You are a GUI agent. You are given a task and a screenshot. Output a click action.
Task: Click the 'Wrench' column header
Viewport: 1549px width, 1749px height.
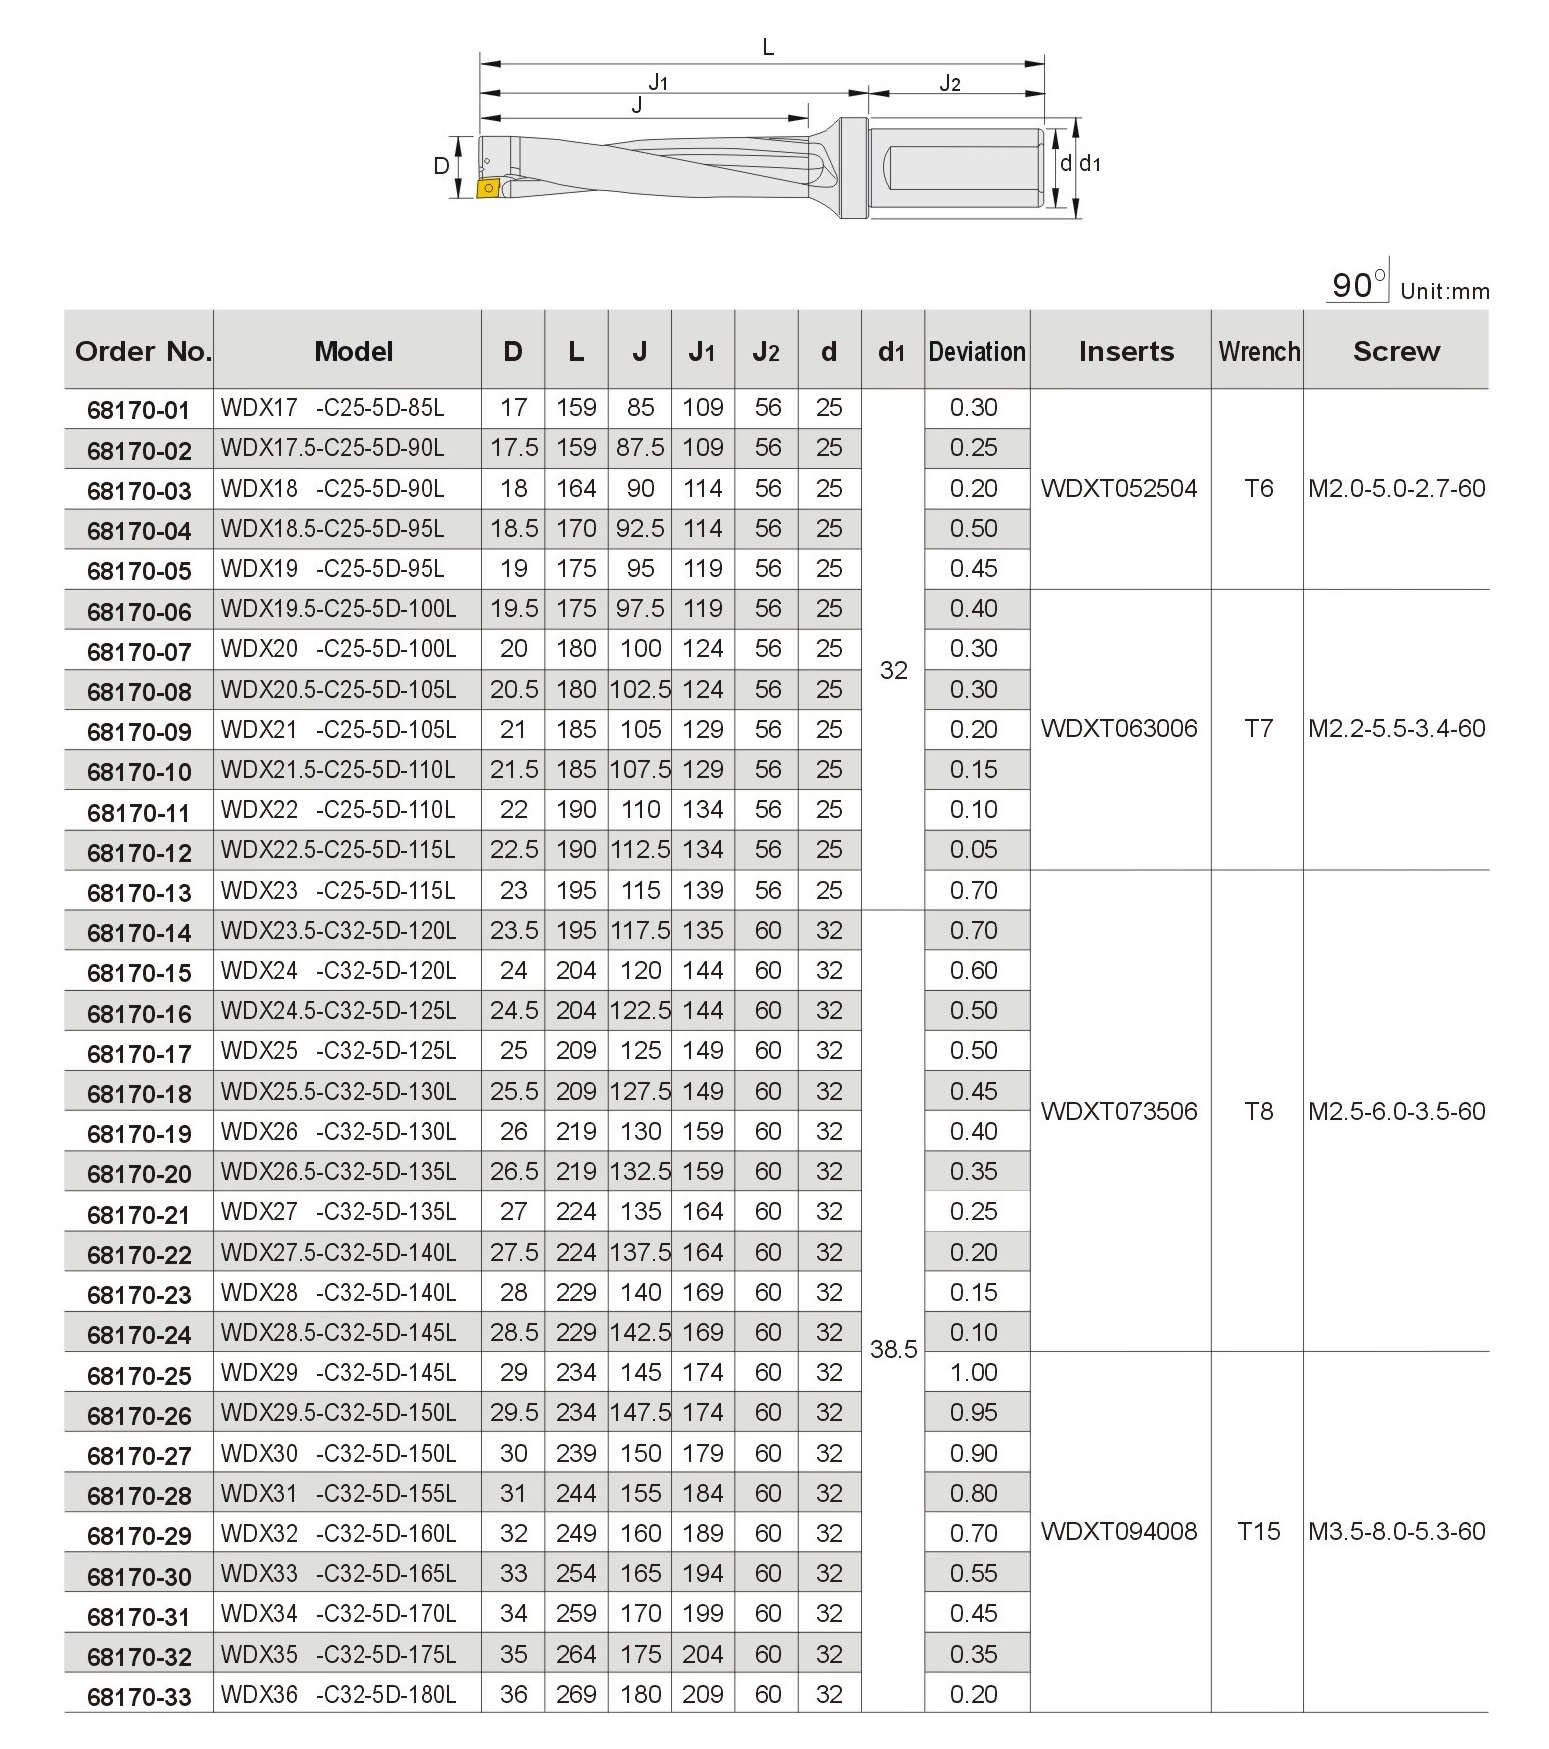(1259, 351)
